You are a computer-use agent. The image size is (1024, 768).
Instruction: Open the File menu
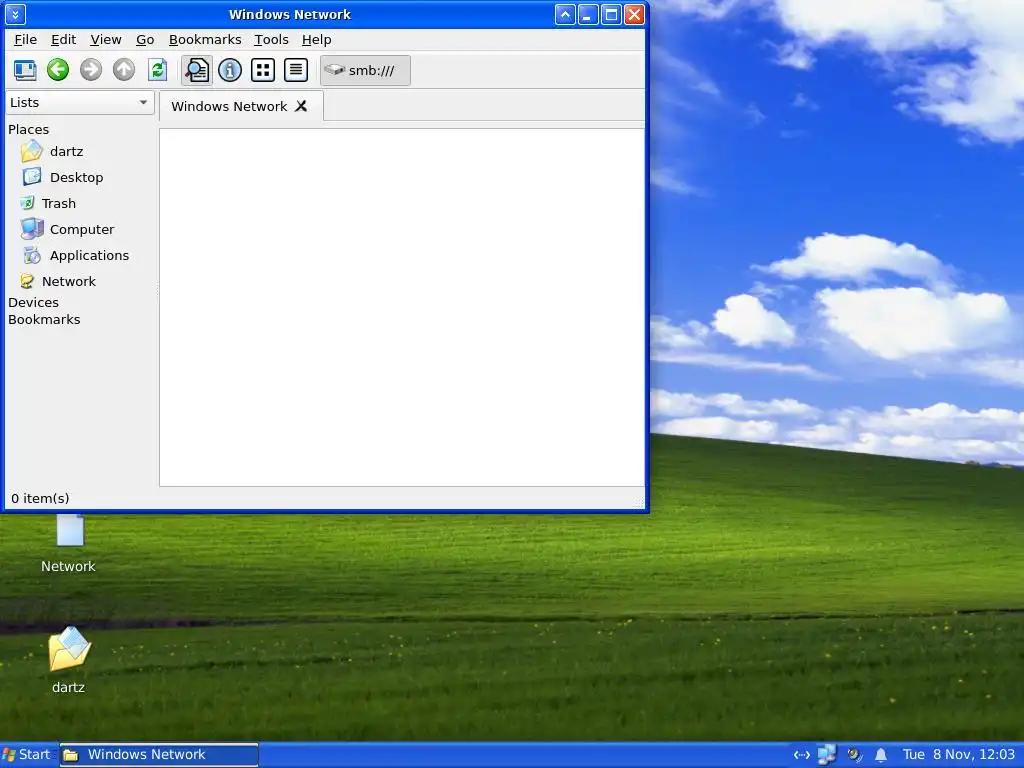click(25, 40)
